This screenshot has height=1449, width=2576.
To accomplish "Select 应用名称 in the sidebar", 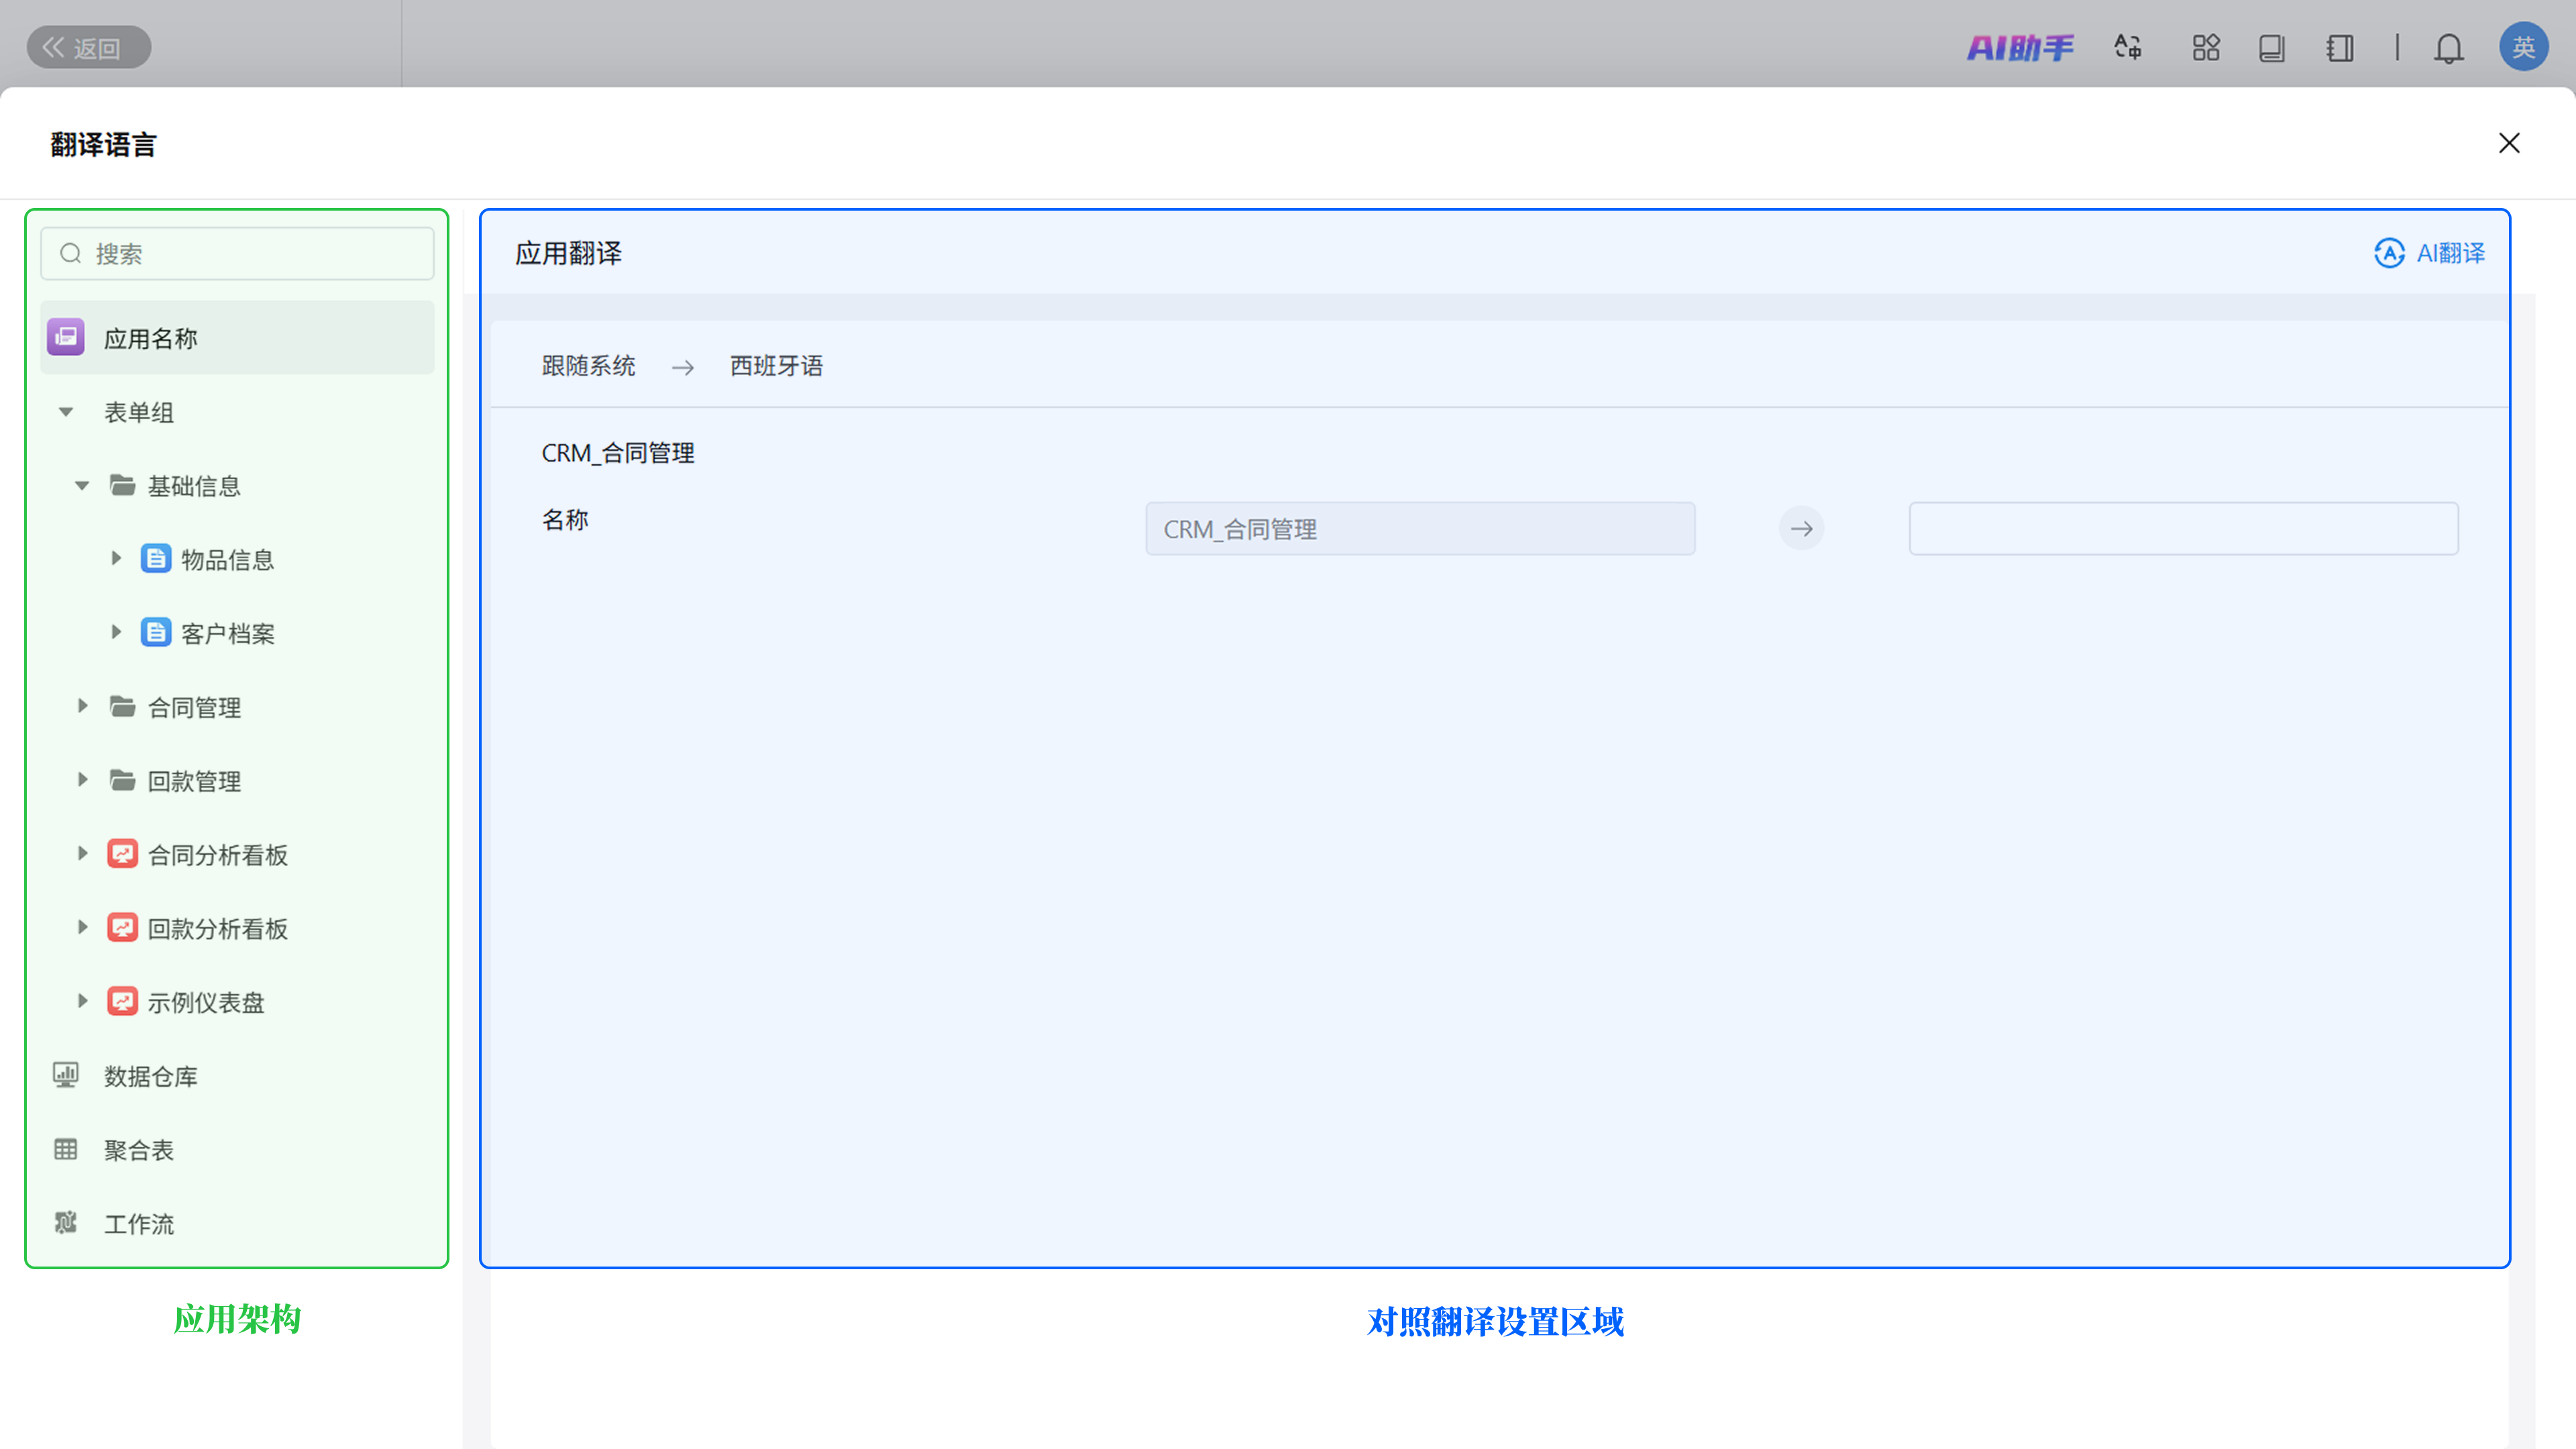I will coord(150,338).
